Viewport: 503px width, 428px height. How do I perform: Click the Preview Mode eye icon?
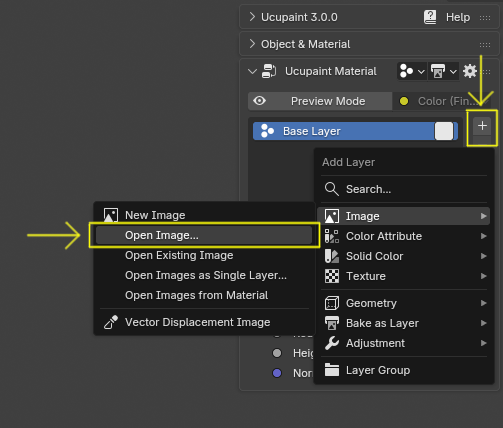coord(259,101)
